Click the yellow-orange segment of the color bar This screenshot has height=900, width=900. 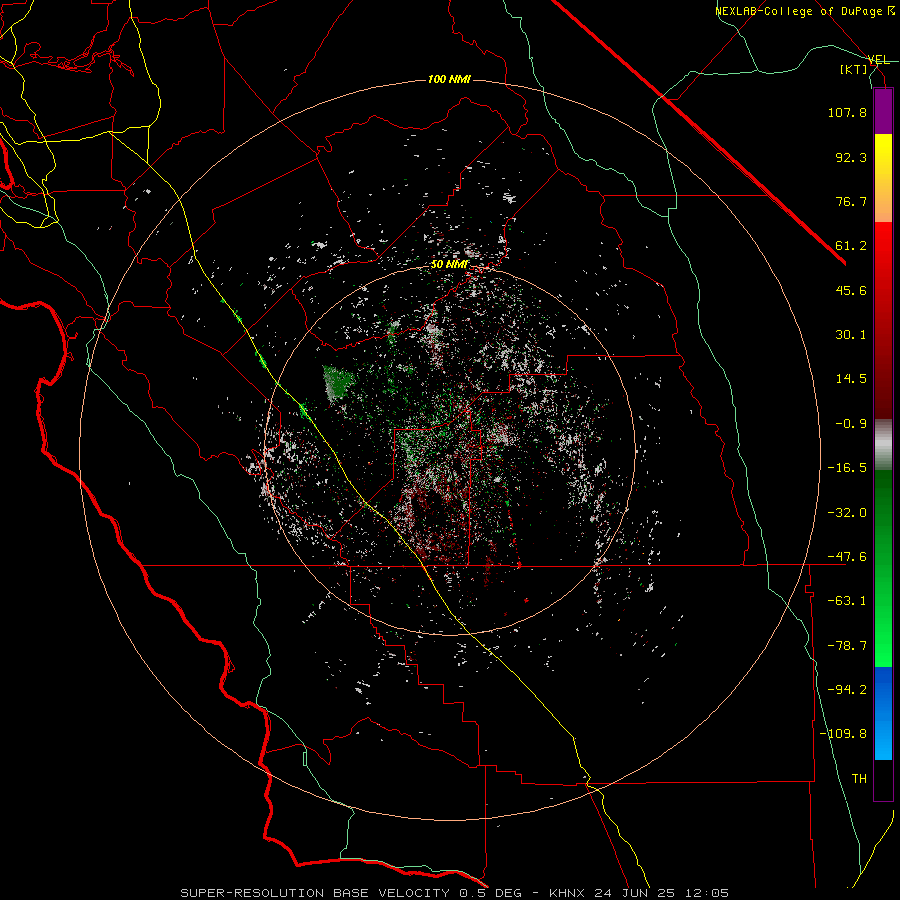click(883, 178)
